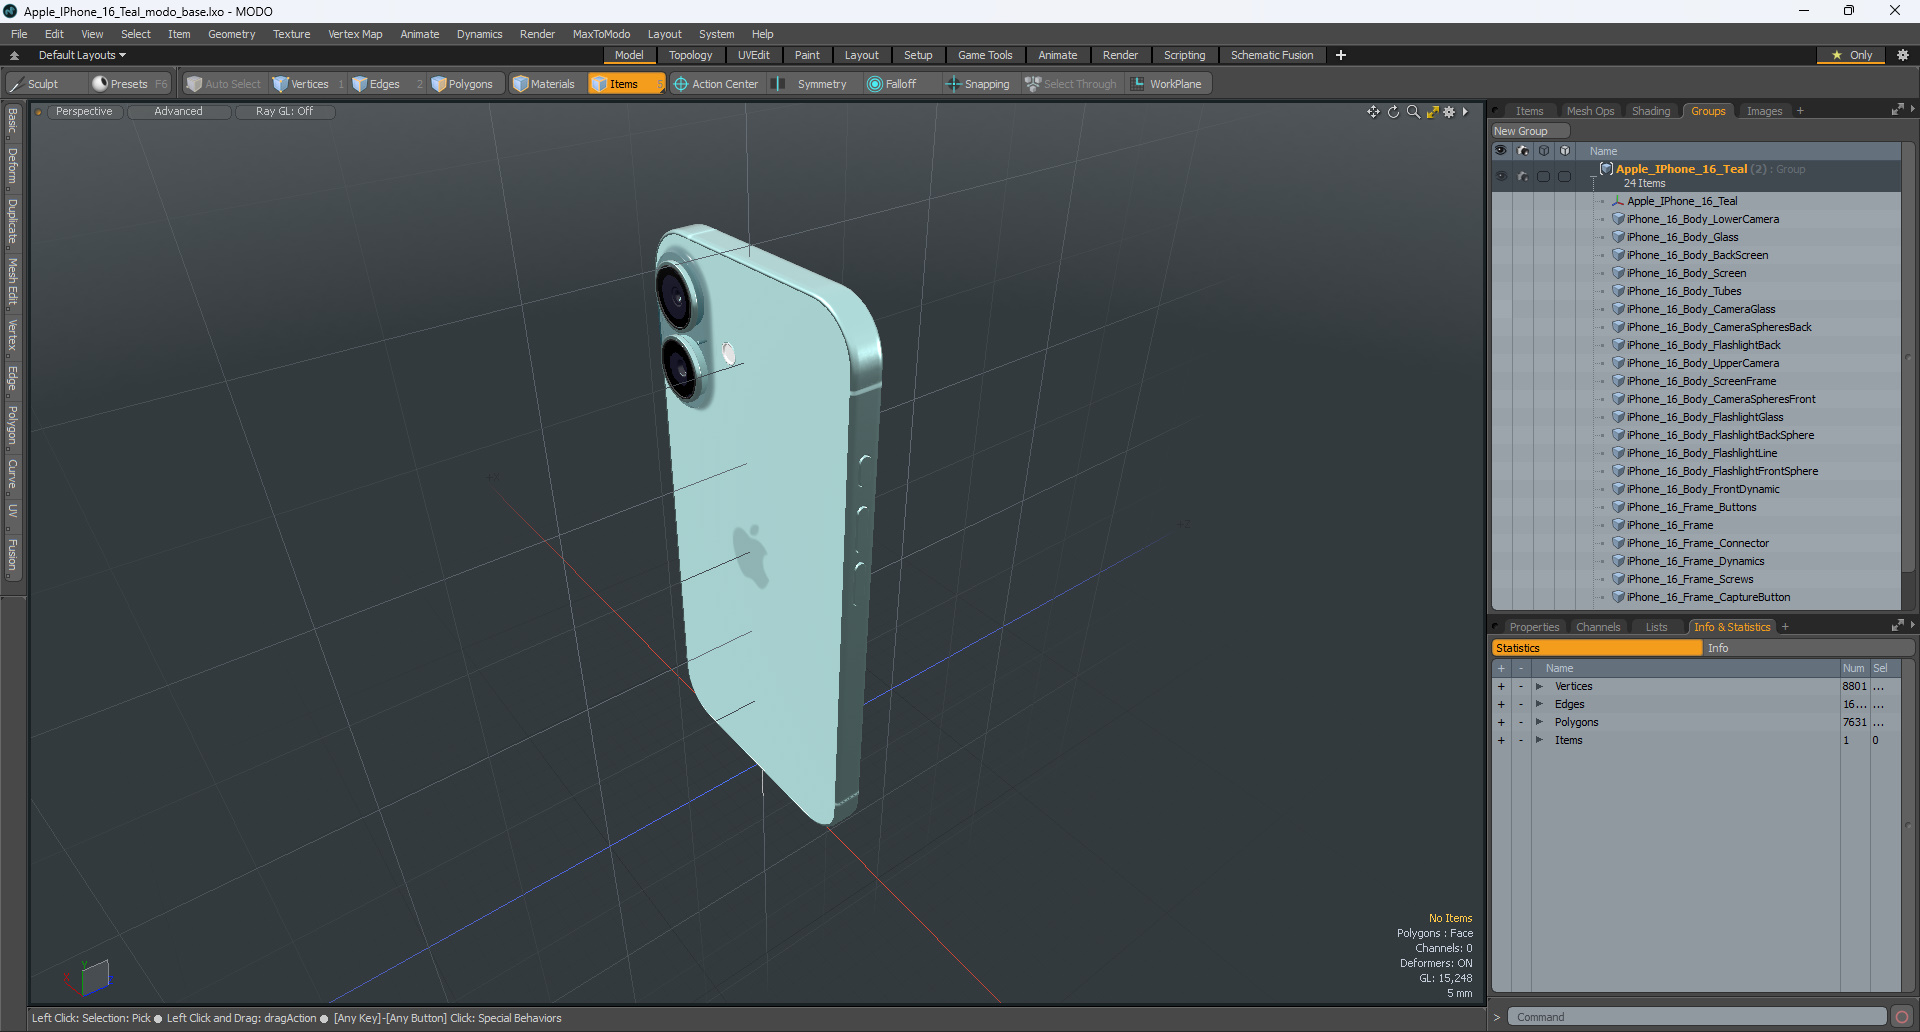Open the Action Center options
This screenshot has height=1032, width=1920.
pos(716,84)
